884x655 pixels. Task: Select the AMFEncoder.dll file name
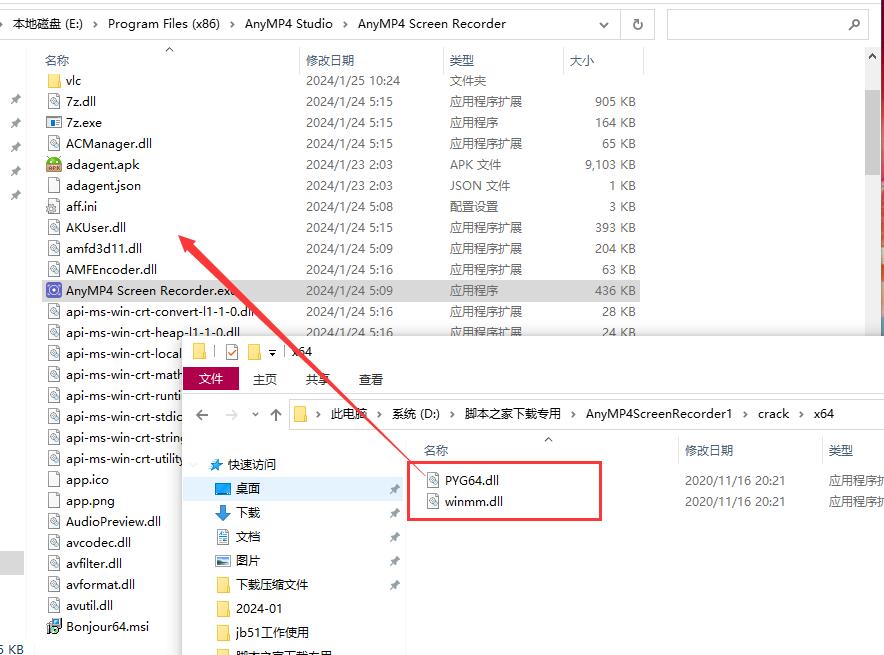(x=111, y=269)
